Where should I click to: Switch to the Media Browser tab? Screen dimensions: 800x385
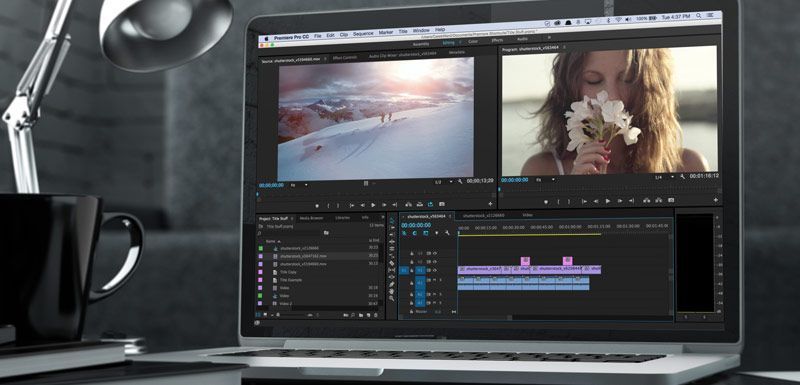coord(311,218)
